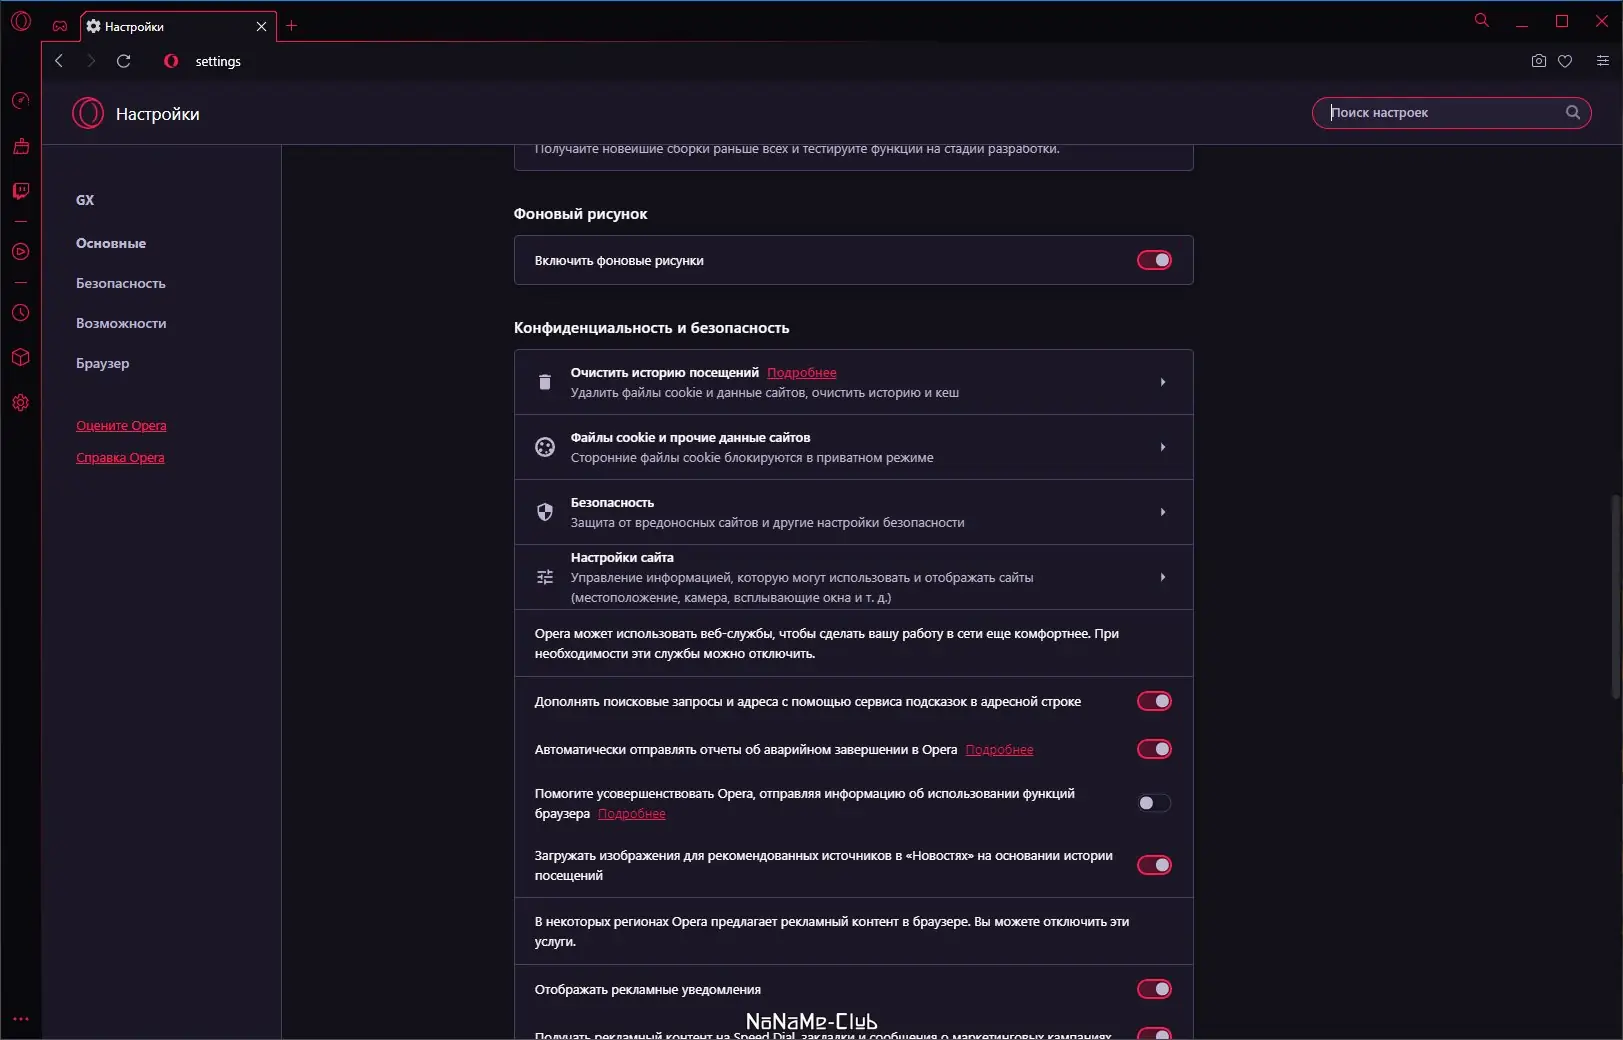Disable Включить фоновые рисунки toggle

(1154, 260)
